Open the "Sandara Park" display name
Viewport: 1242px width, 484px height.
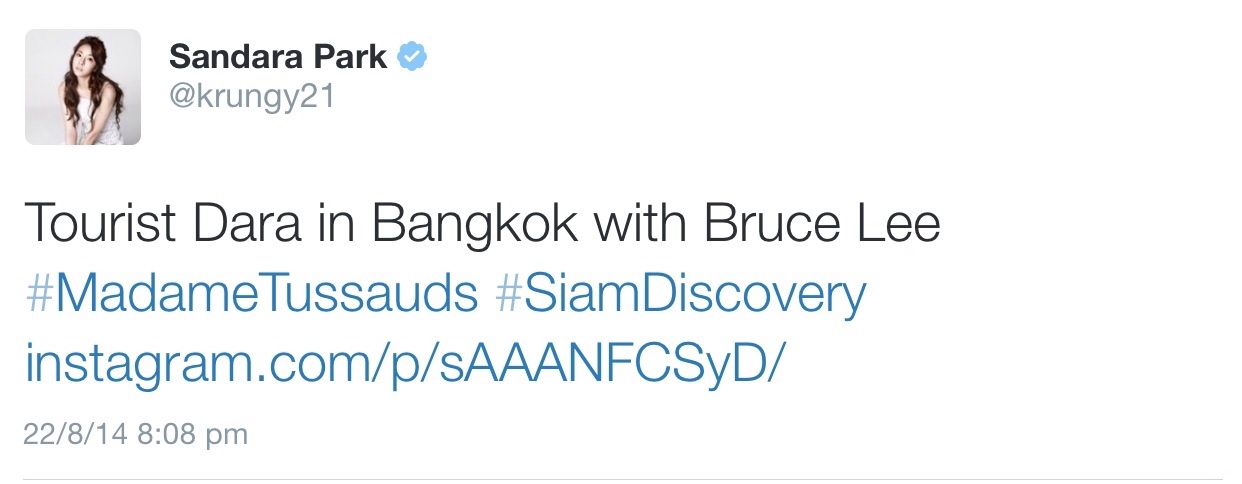point(277,58)
